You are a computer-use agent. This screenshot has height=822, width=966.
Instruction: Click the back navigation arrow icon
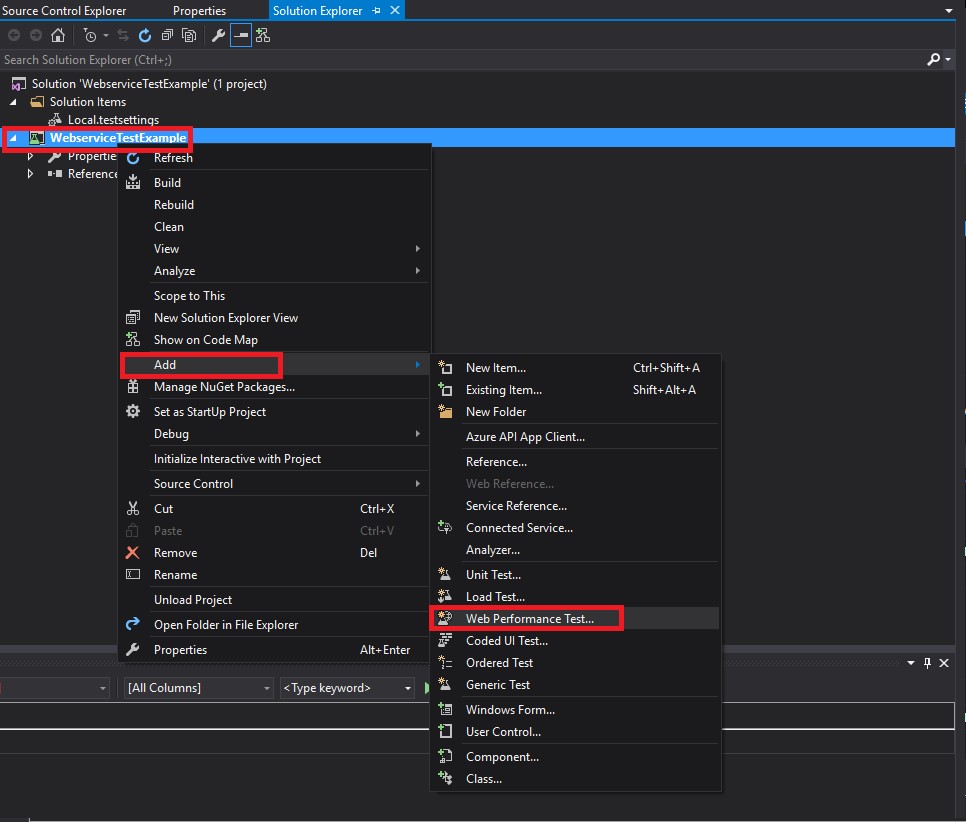(x=14, y=35)
